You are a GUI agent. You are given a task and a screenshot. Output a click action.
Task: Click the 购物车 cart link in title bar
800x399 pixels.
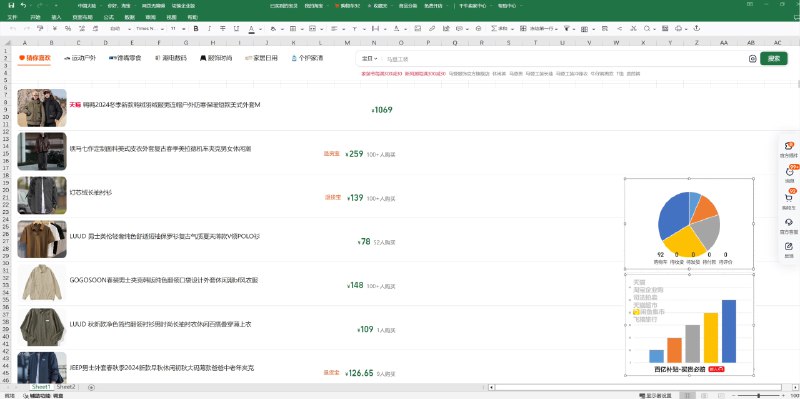coord(346,5)
